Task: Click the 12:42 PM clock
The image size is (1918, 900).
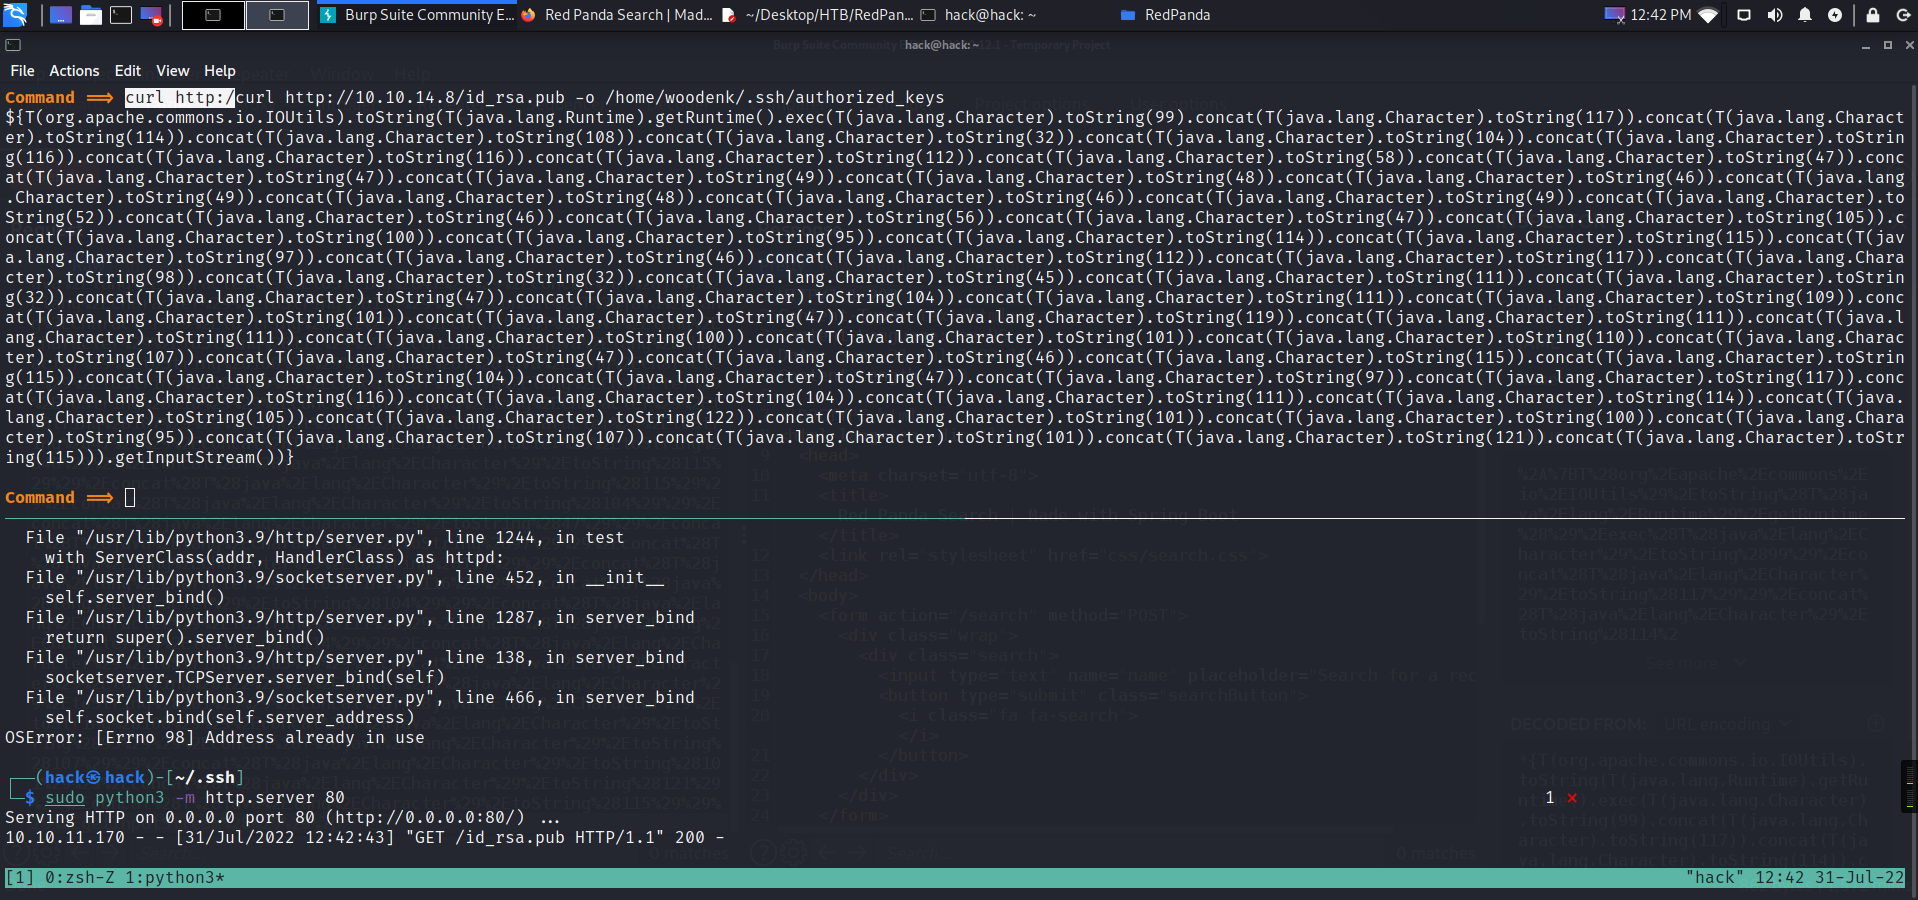Action: pos(1660,15)
